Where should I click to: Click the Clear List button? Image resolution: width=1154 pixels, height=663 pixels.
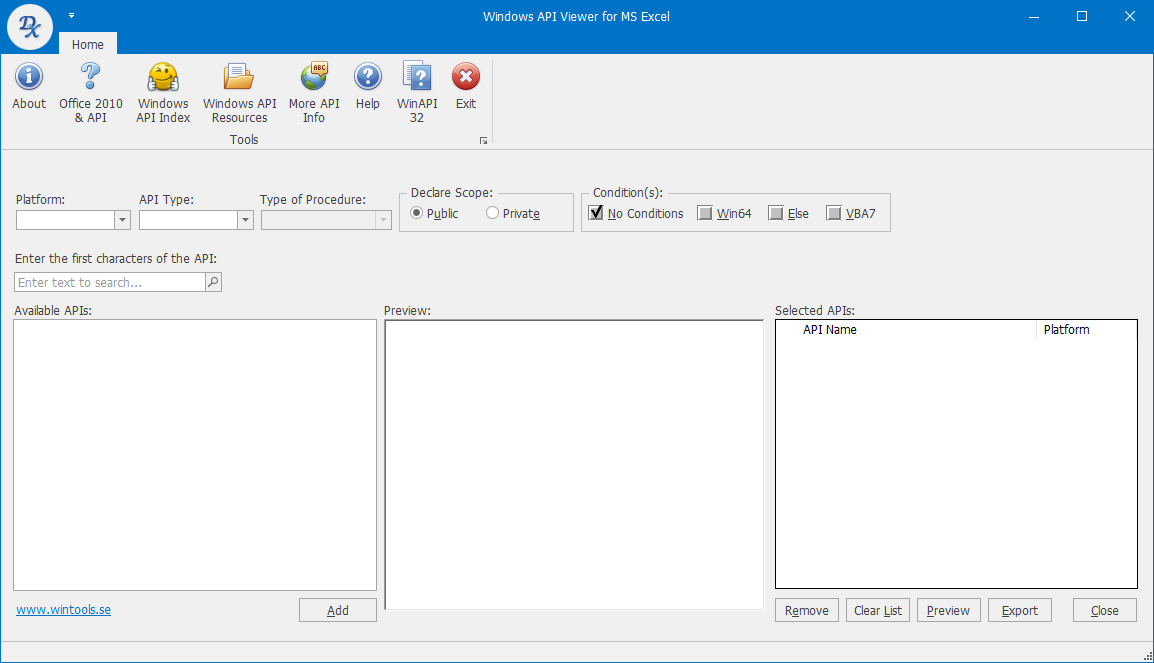point(878,610)
